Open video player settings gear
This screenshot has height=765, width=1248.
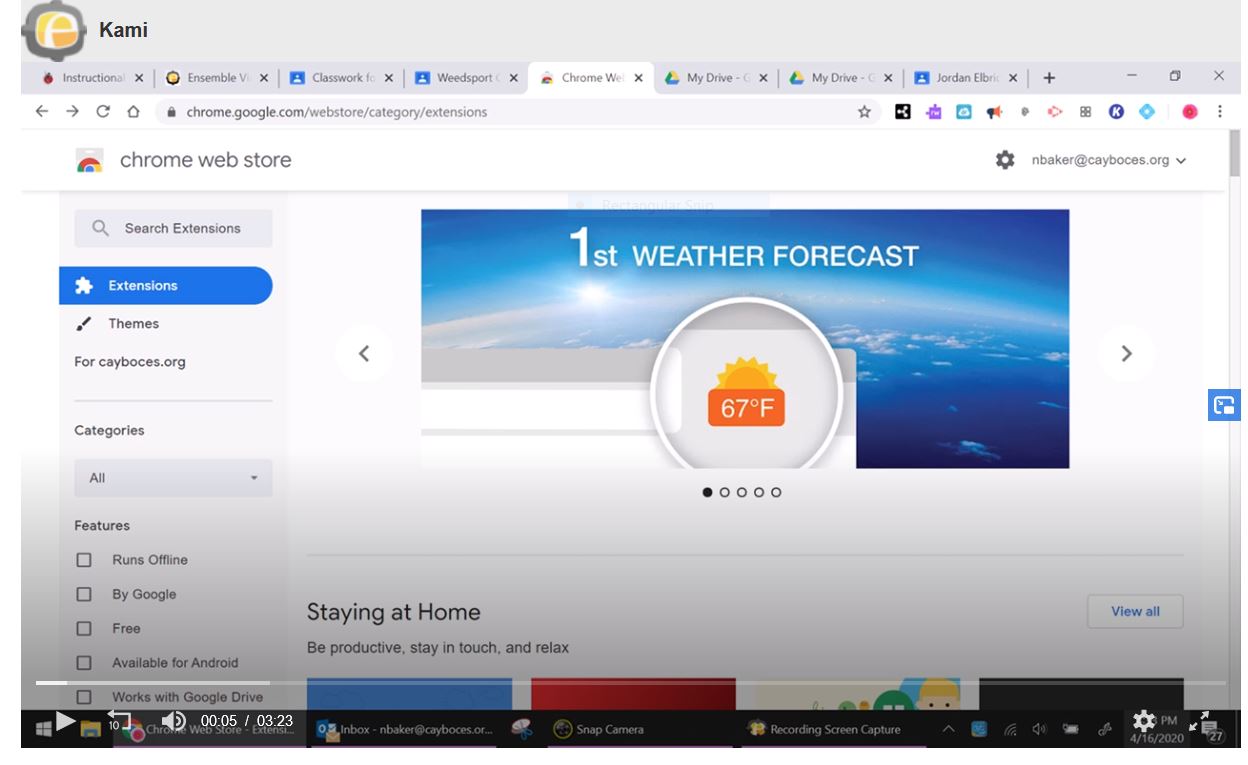(x=1144, y=721)
